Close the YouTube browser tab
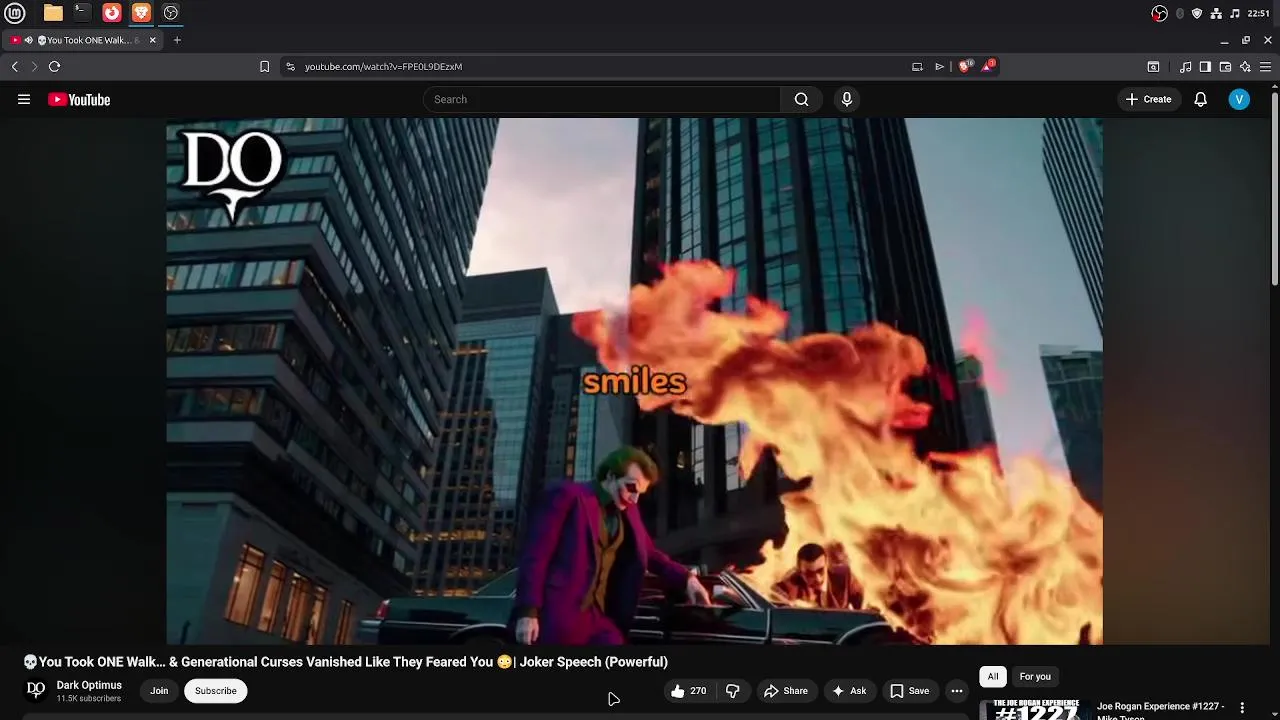 click(152, 40)
